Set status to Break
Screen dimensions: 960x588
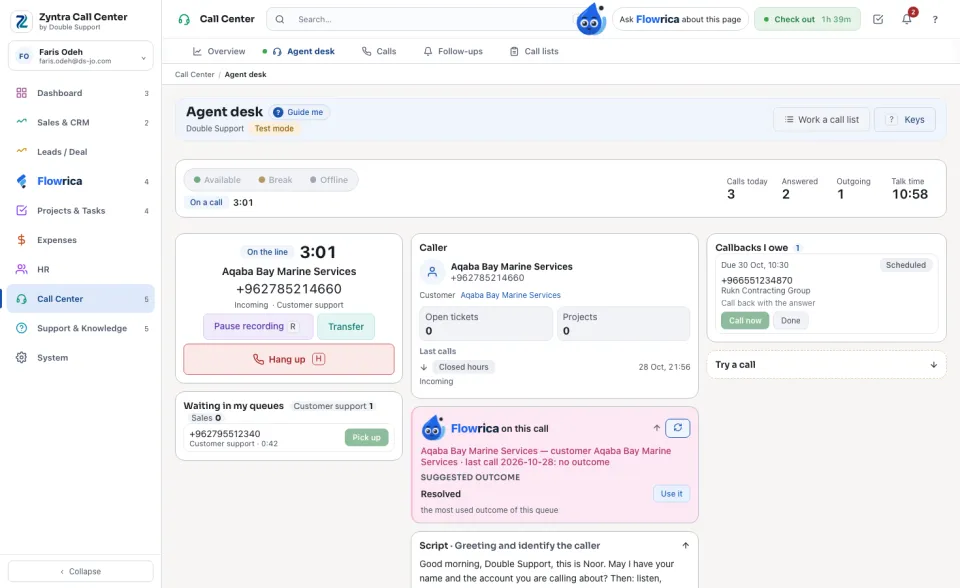click(275, 179)
